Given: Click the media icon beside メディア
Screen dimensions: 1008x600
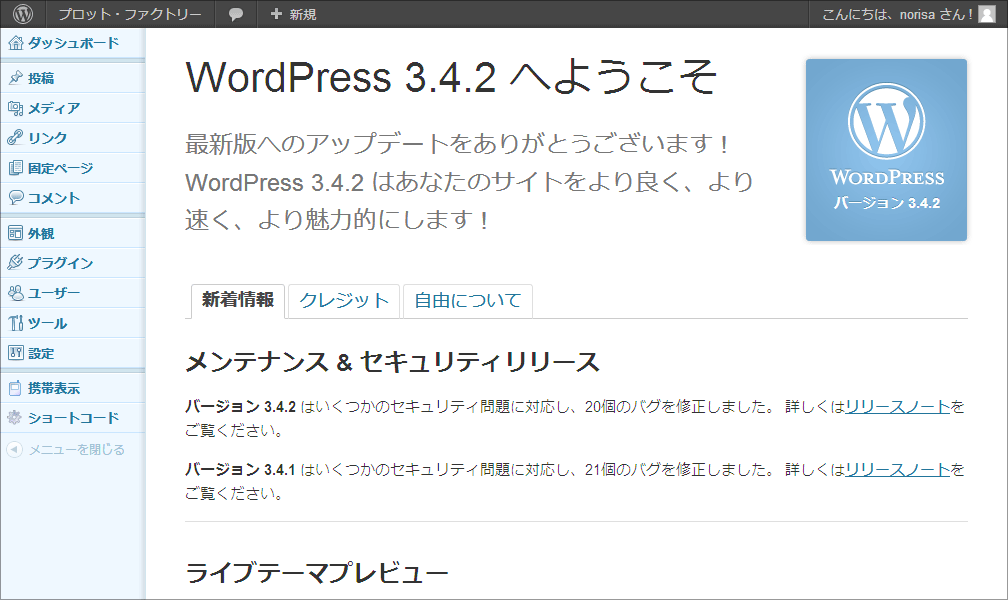Looking at the screenshot, I should pos(15,108).
